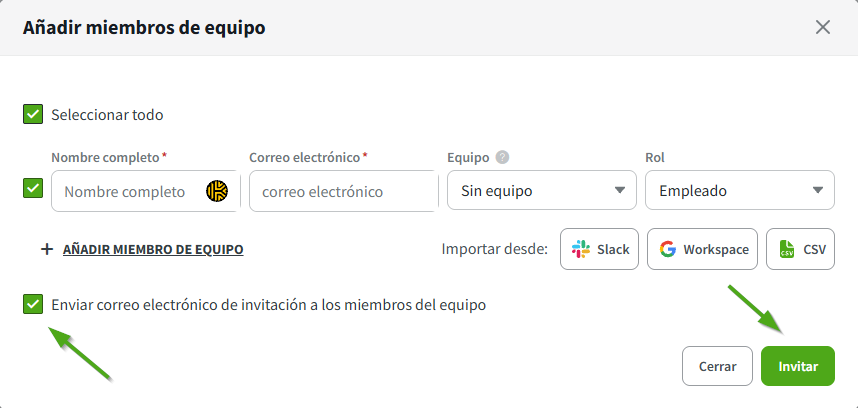The image size is (858, 408).
Task: Click the Google logo on Workspace button
Action: (x=668, y=249)
